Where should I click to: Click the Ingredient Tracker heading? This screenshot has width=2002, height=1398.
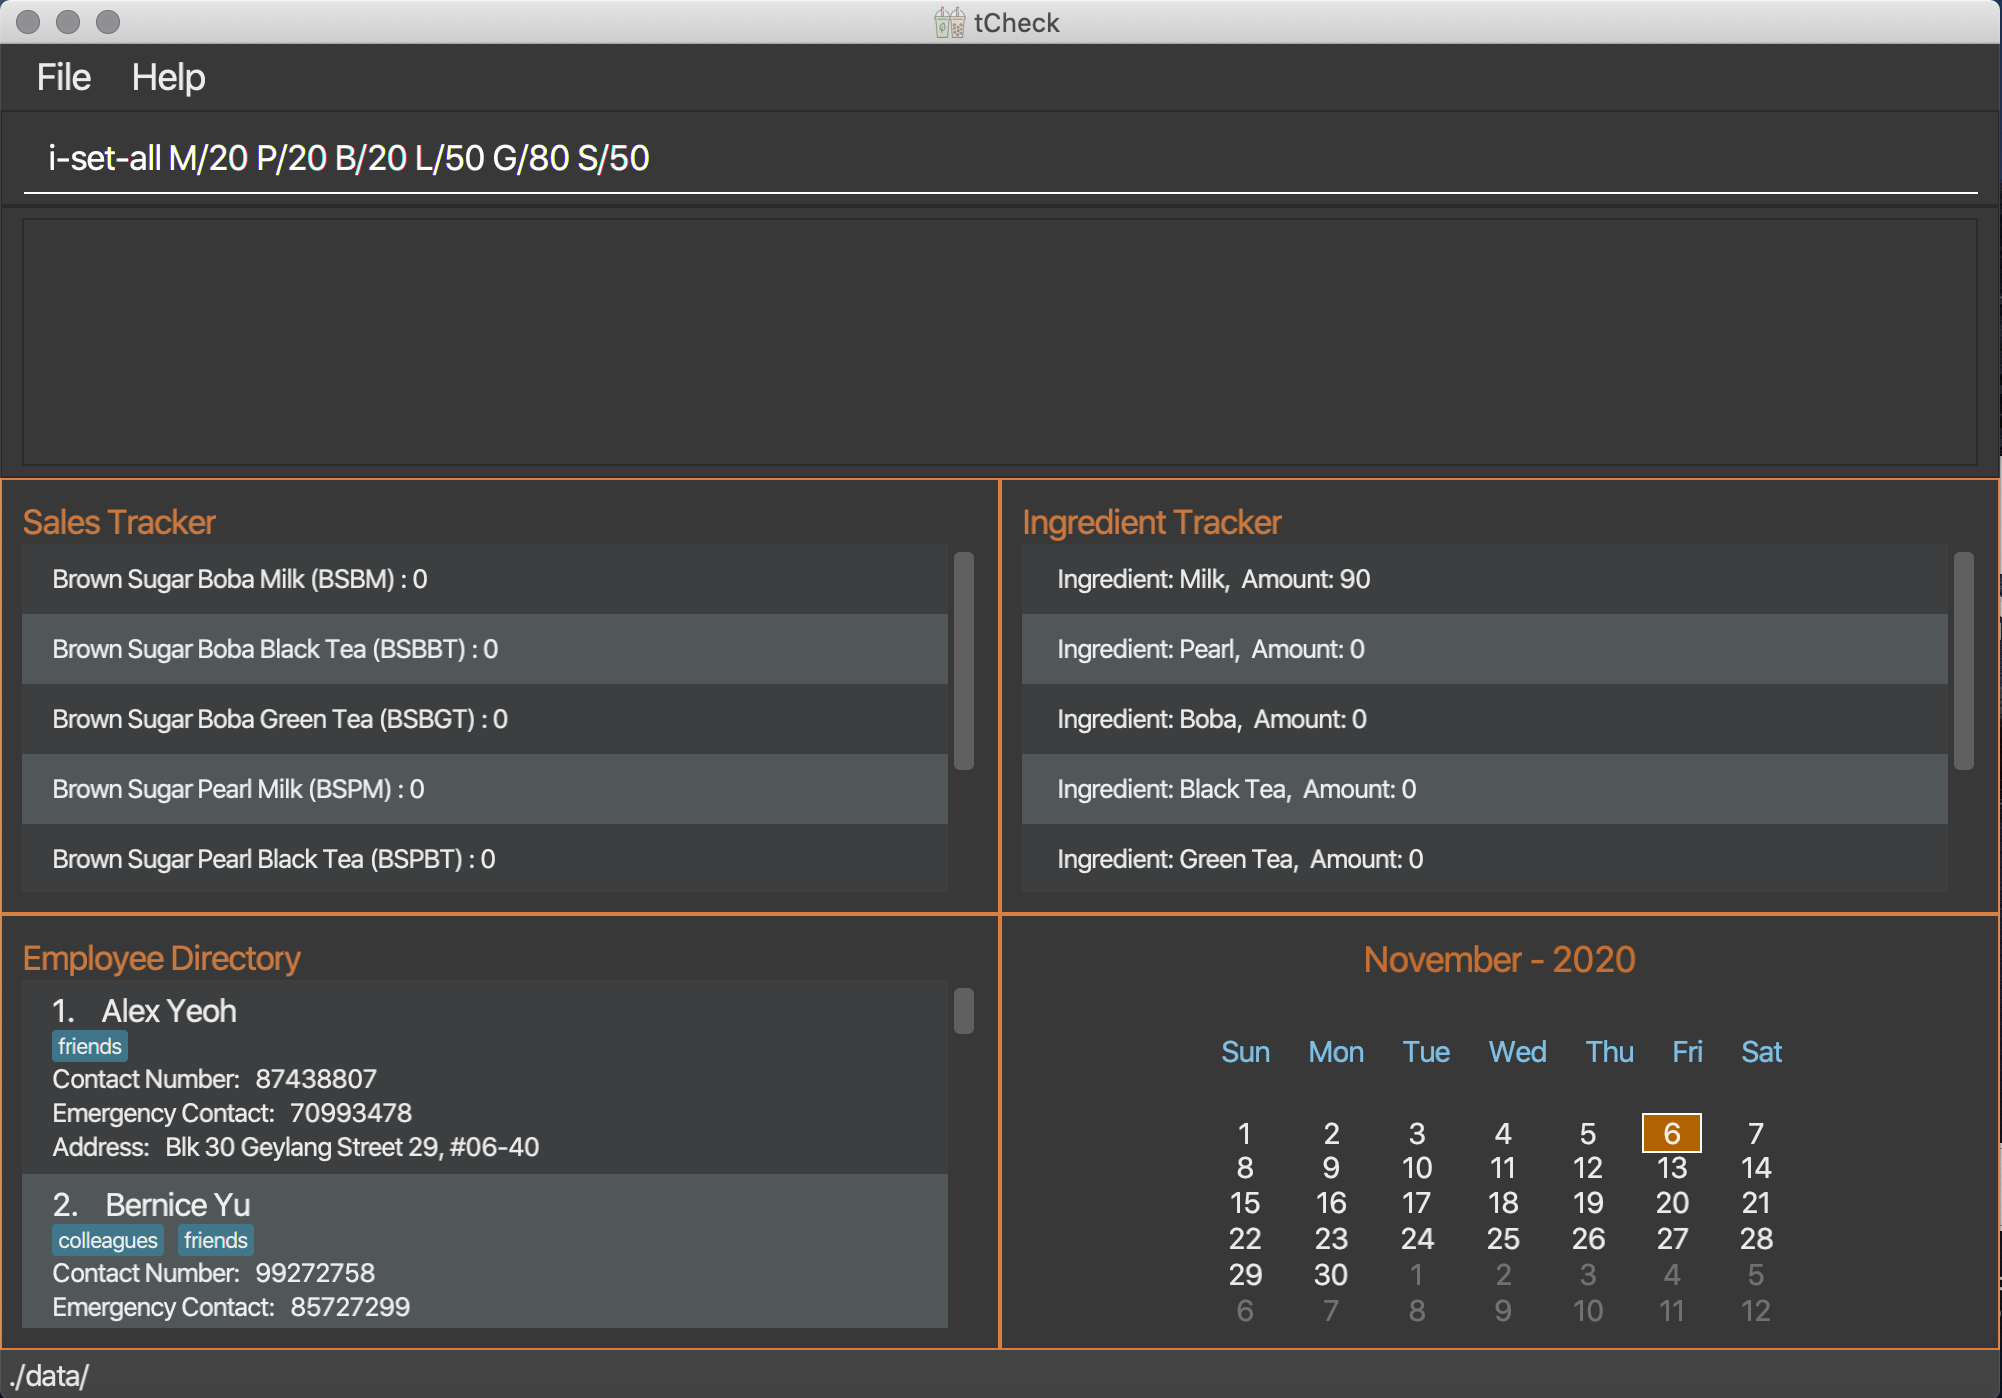[x=1152, y=522]
